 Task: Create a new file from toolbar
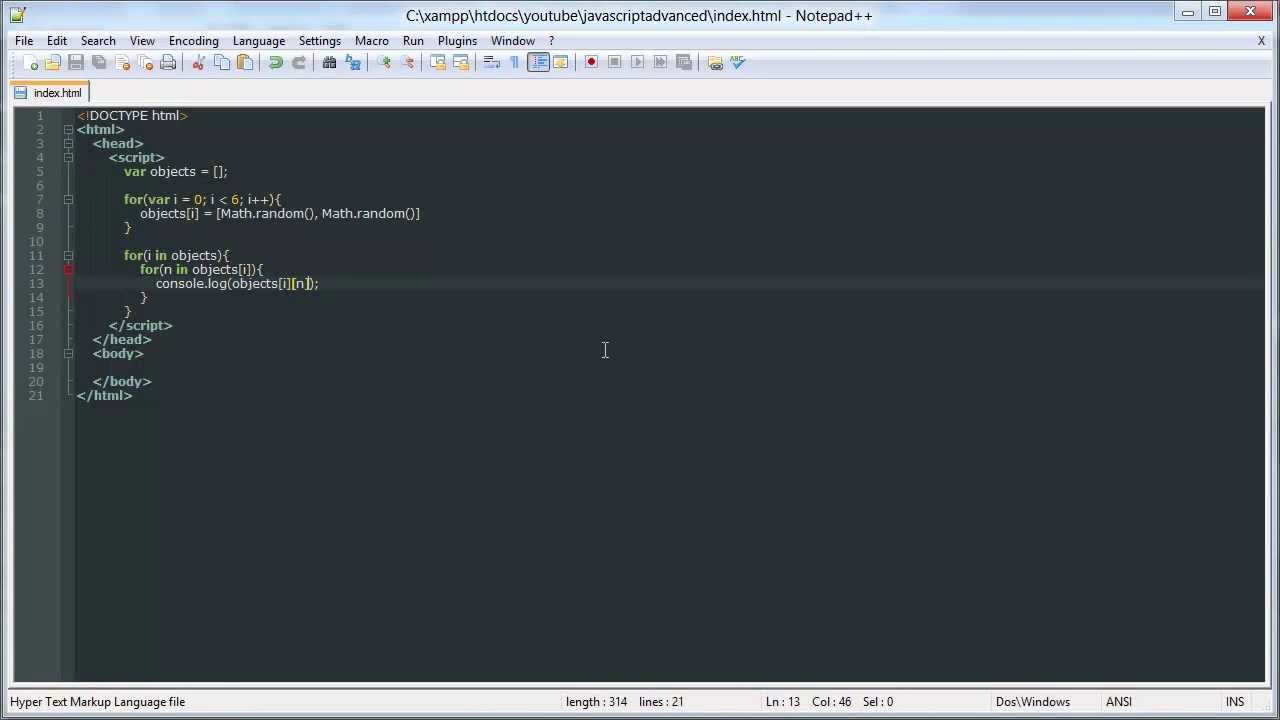pyautogui.click(x=31, y=63)
